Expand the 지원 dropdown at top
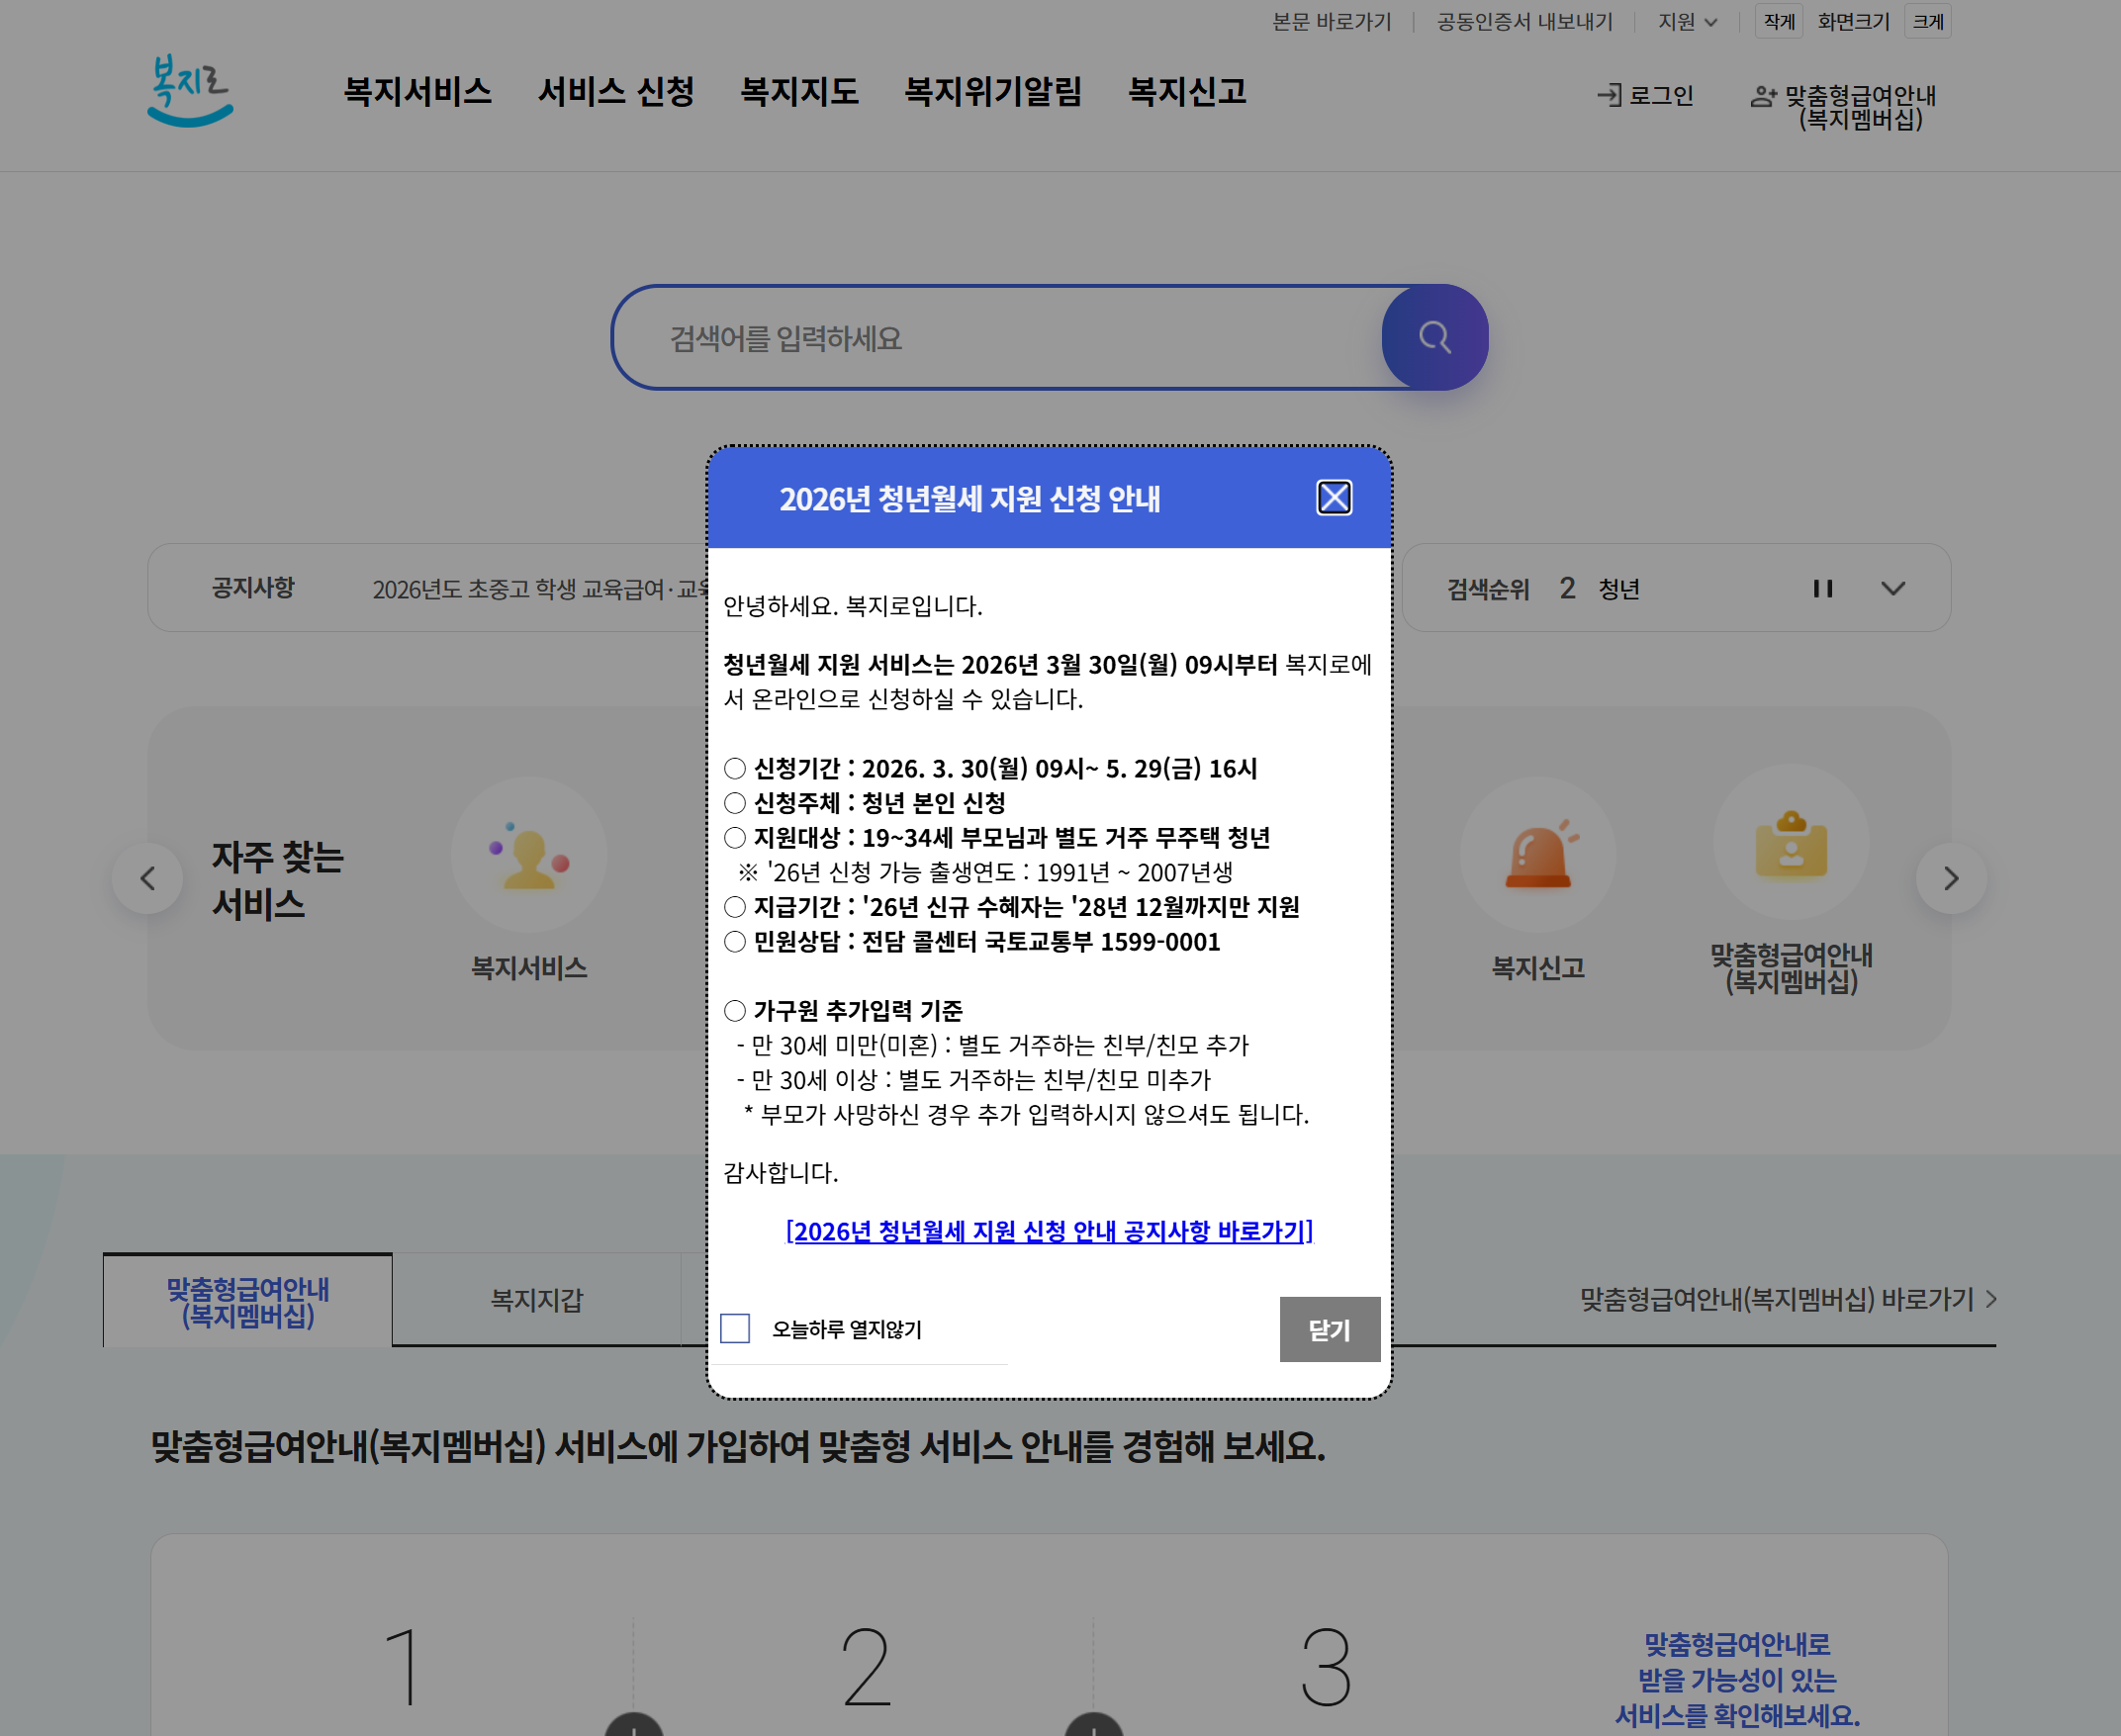 1686,21
